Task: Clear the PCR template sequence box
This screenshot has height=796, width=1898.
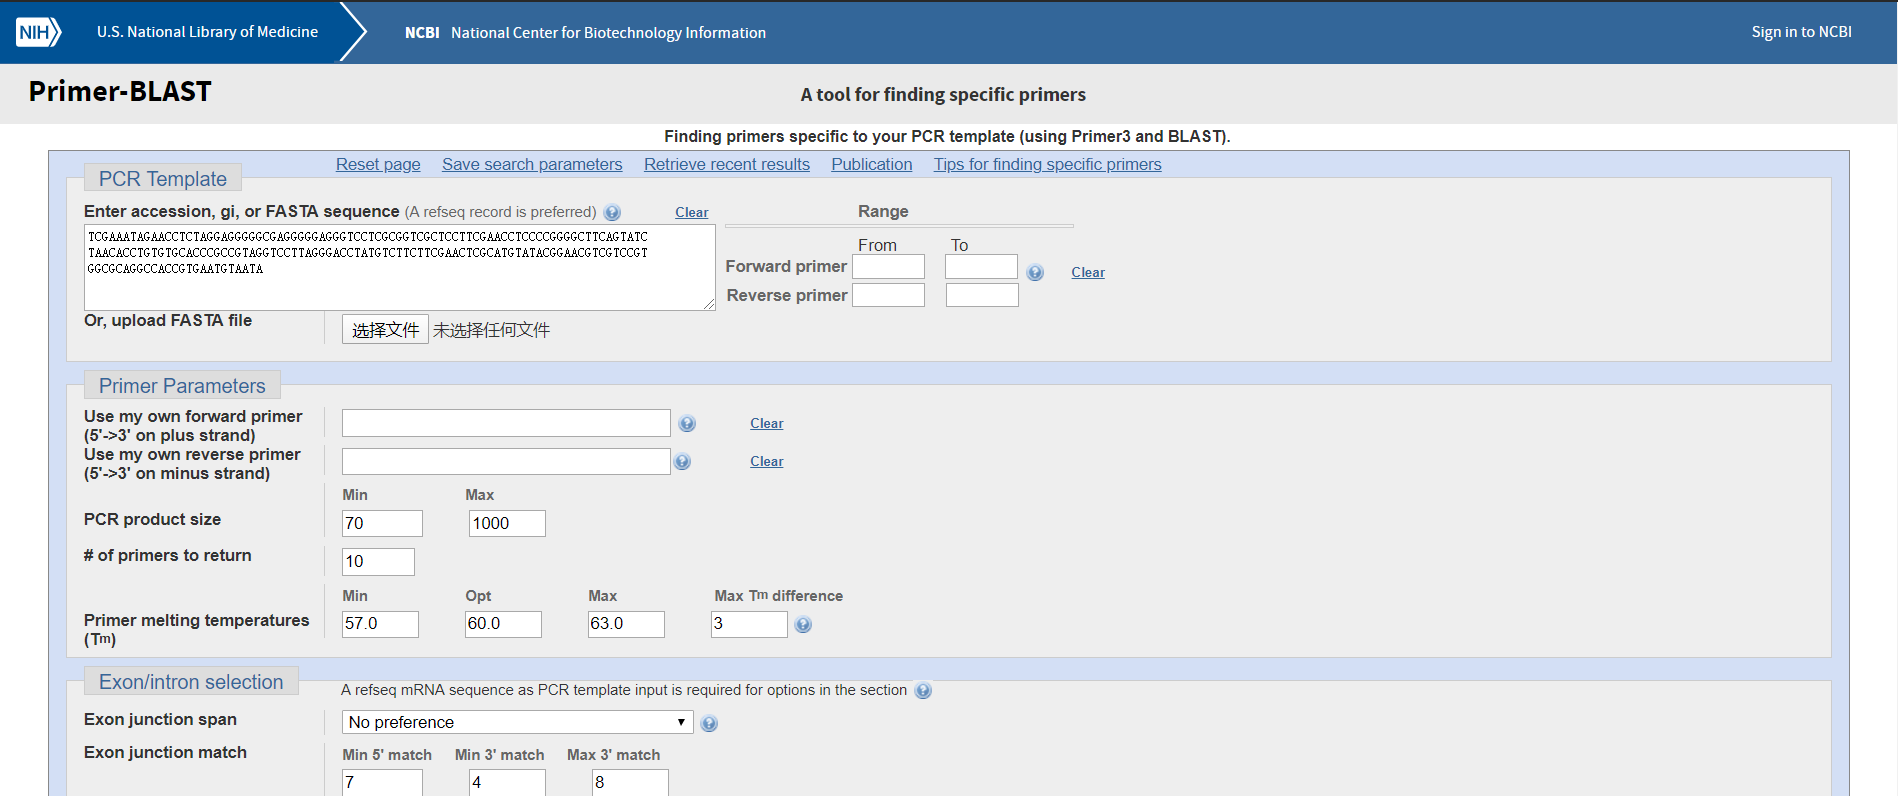Action: (691, 212)
